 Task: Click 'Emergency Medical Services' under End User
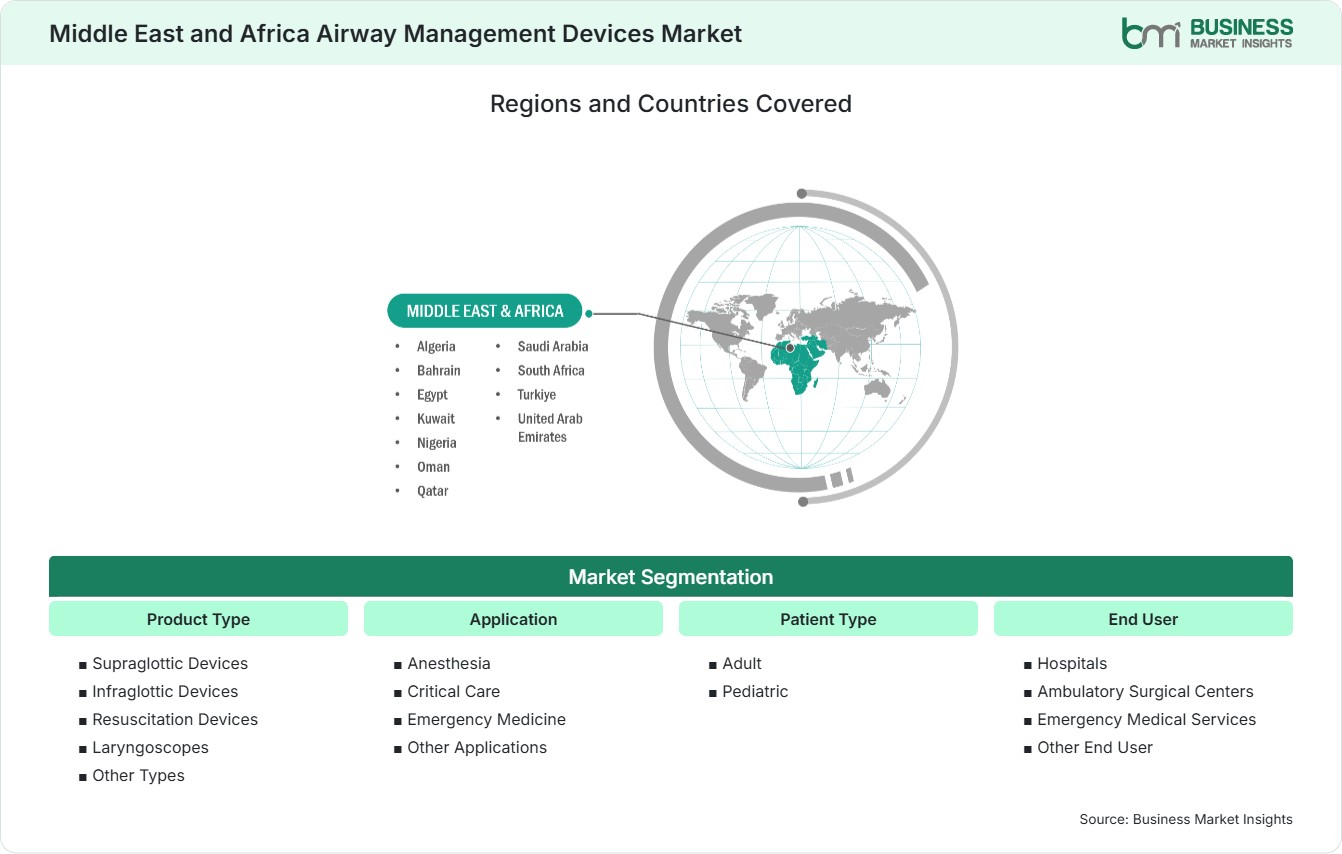pyautogui.click(x=1146, y=719)
